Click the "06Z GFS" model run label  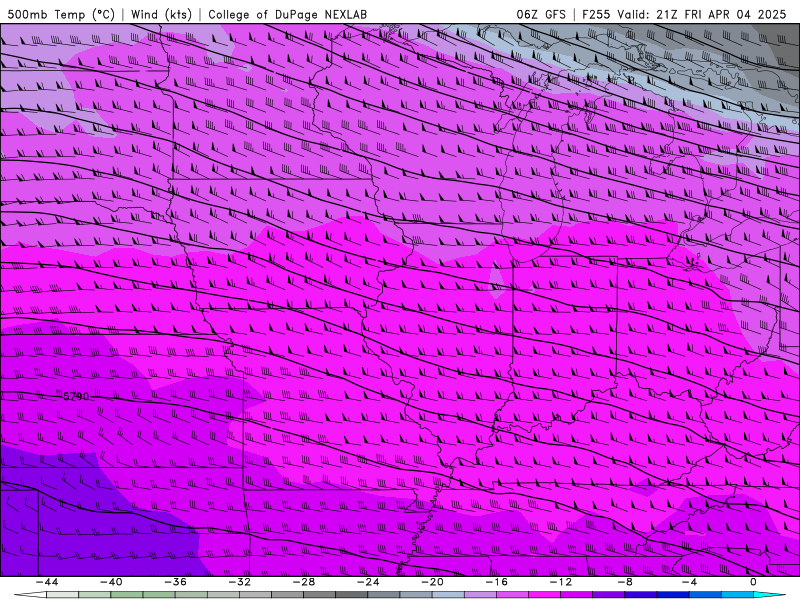click(541, 14)
